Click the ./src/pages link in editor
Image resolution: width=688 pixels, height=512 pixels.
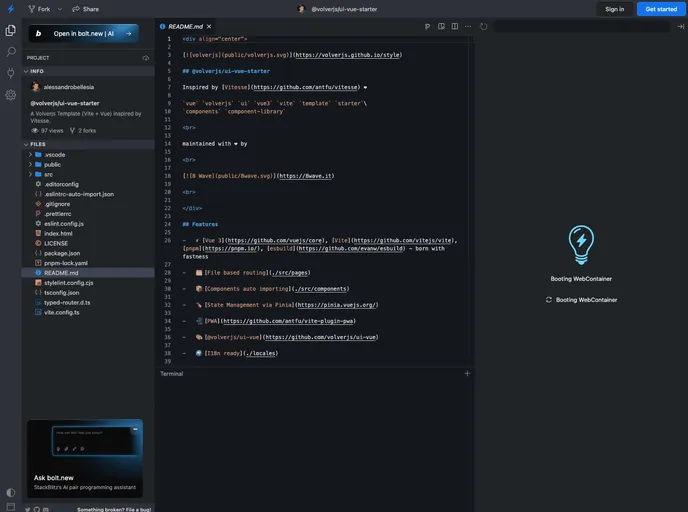290,273
